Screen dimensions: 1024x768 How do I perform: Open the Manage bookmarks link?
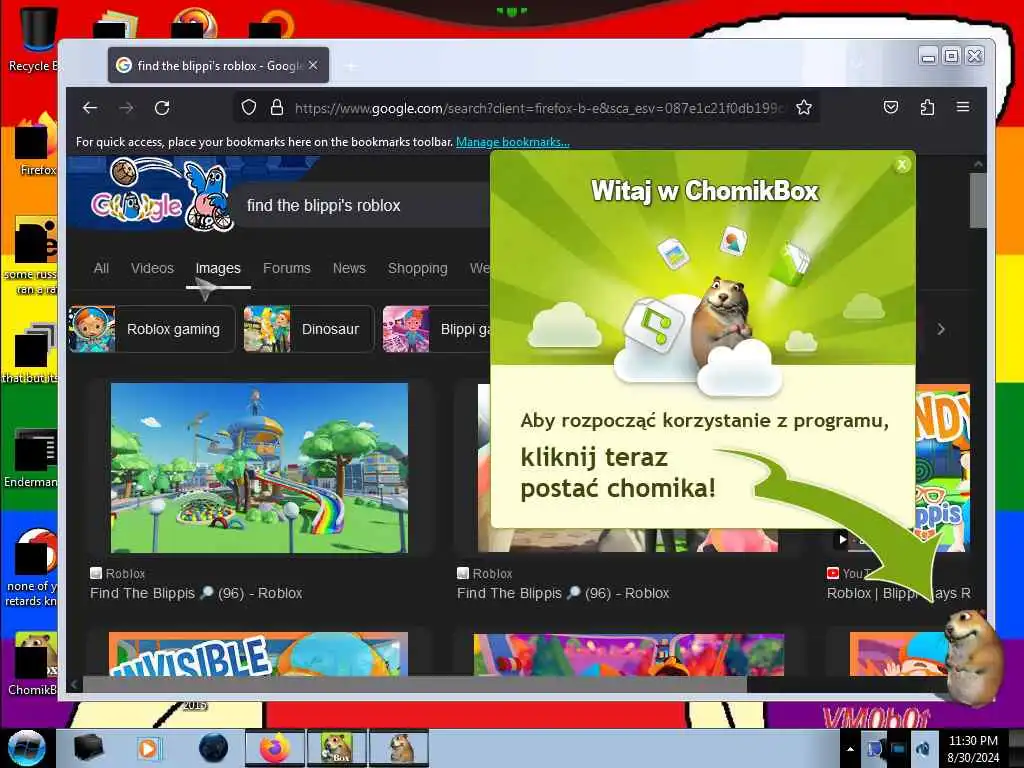pyautogui.click(x=513, y=142)
